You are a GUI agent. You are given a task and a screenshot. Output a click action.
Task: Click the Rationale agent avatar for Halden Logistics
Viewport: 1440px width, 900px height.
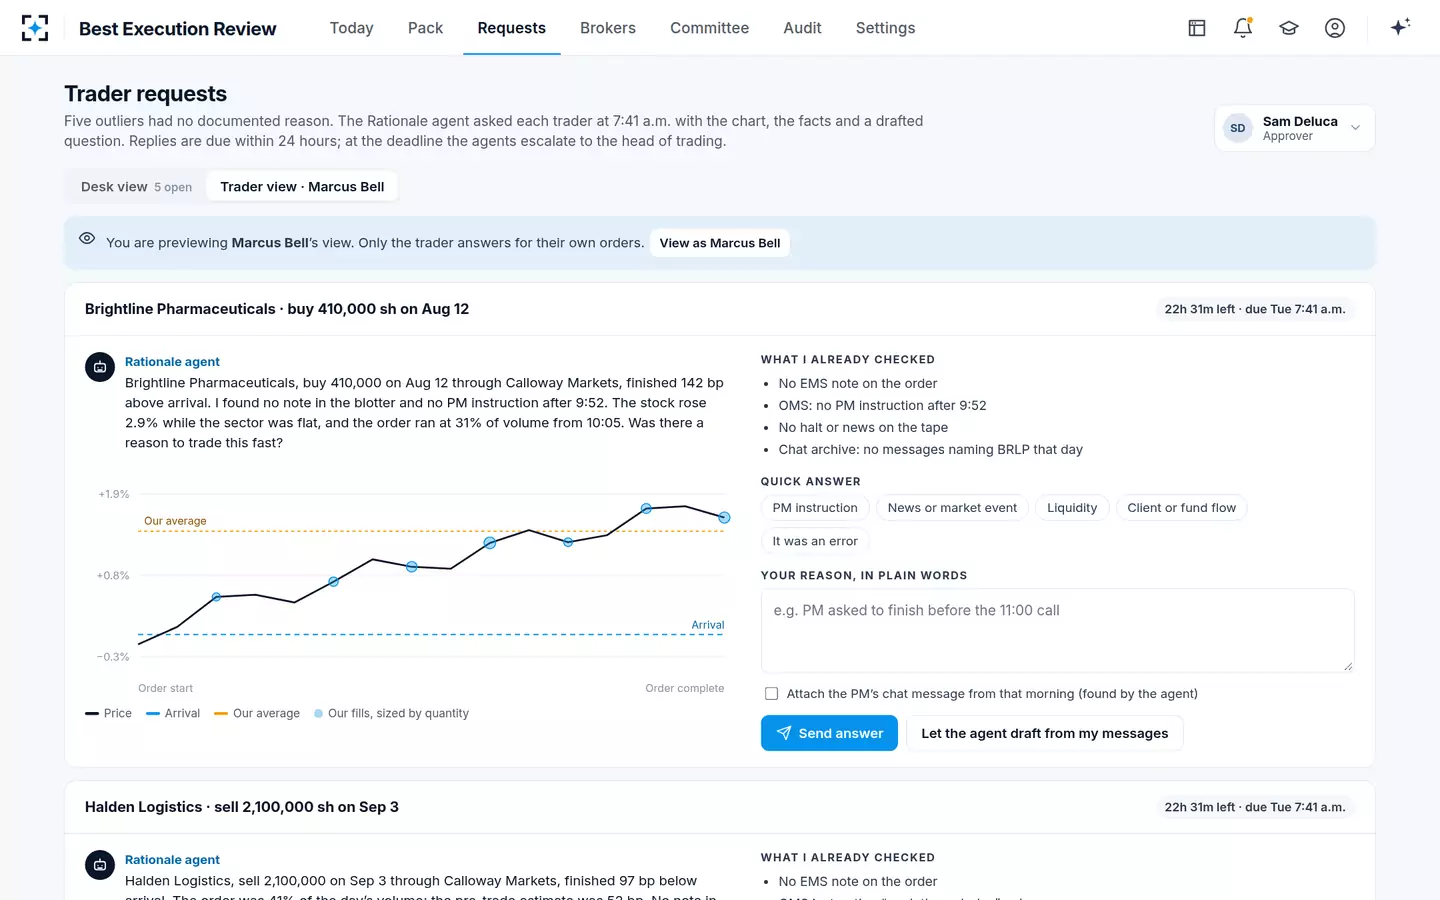[x=100, y=865]
